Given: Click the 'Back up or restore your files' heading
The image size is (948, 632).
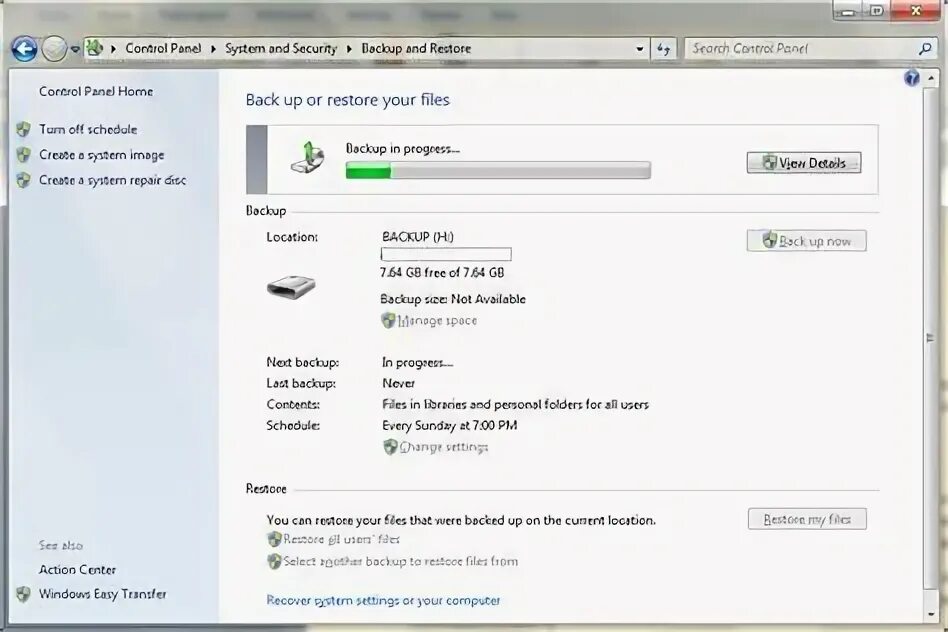Looking at the screenshot, I should [348, 100].
